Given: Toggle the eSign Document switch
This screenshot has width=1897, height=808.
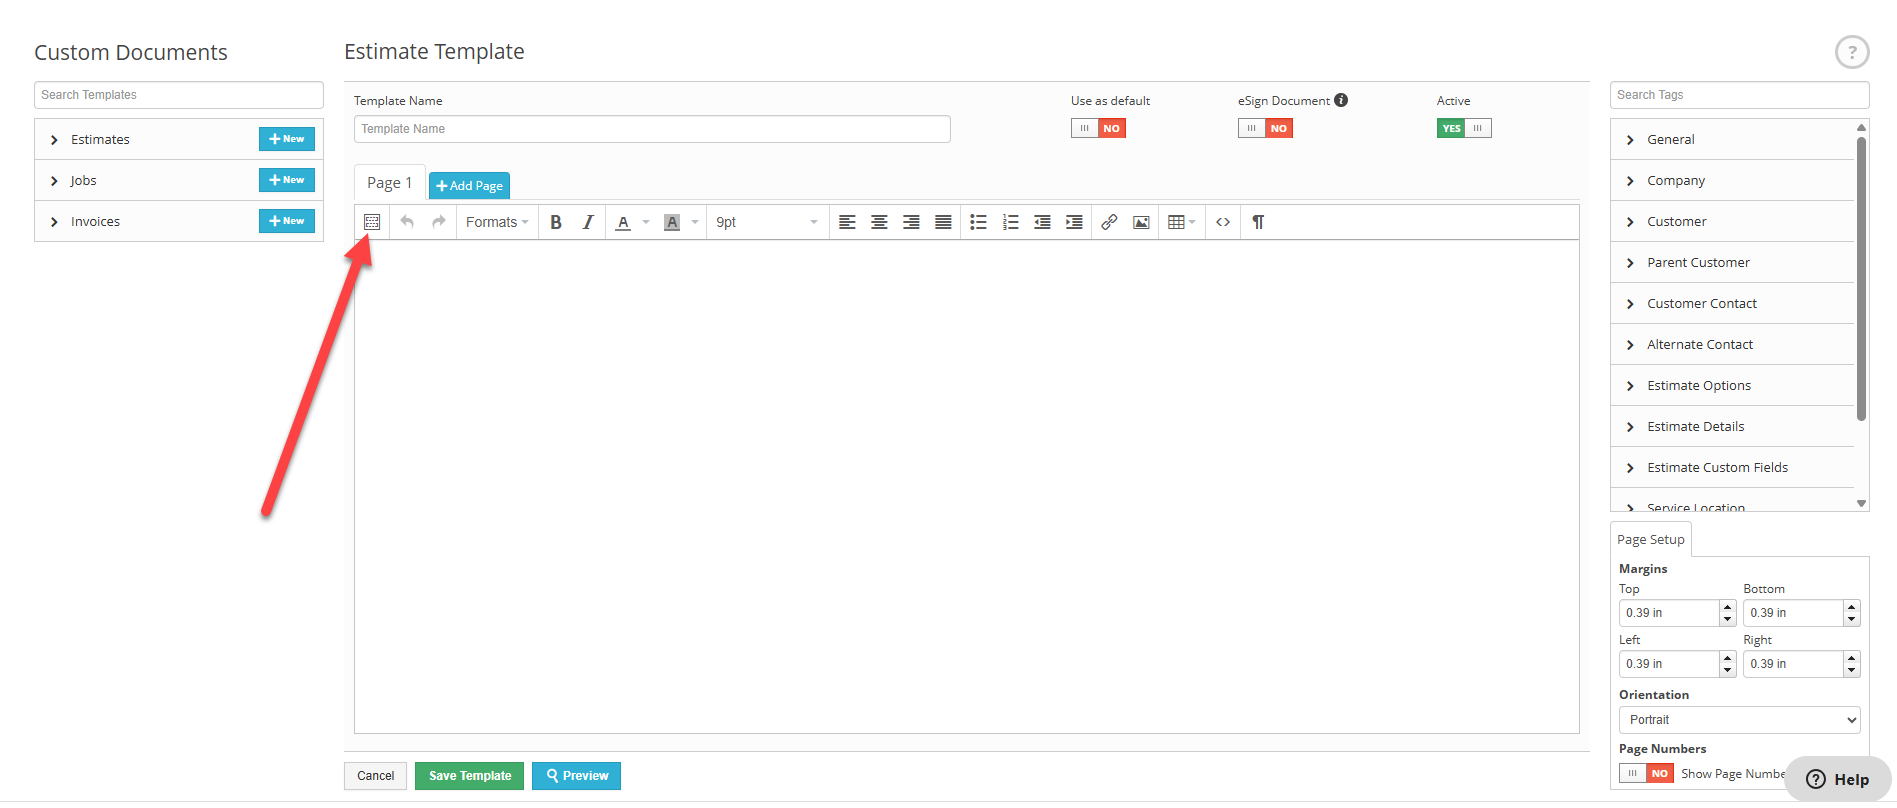Looking at the screenshot, I should pos(1265,128).
